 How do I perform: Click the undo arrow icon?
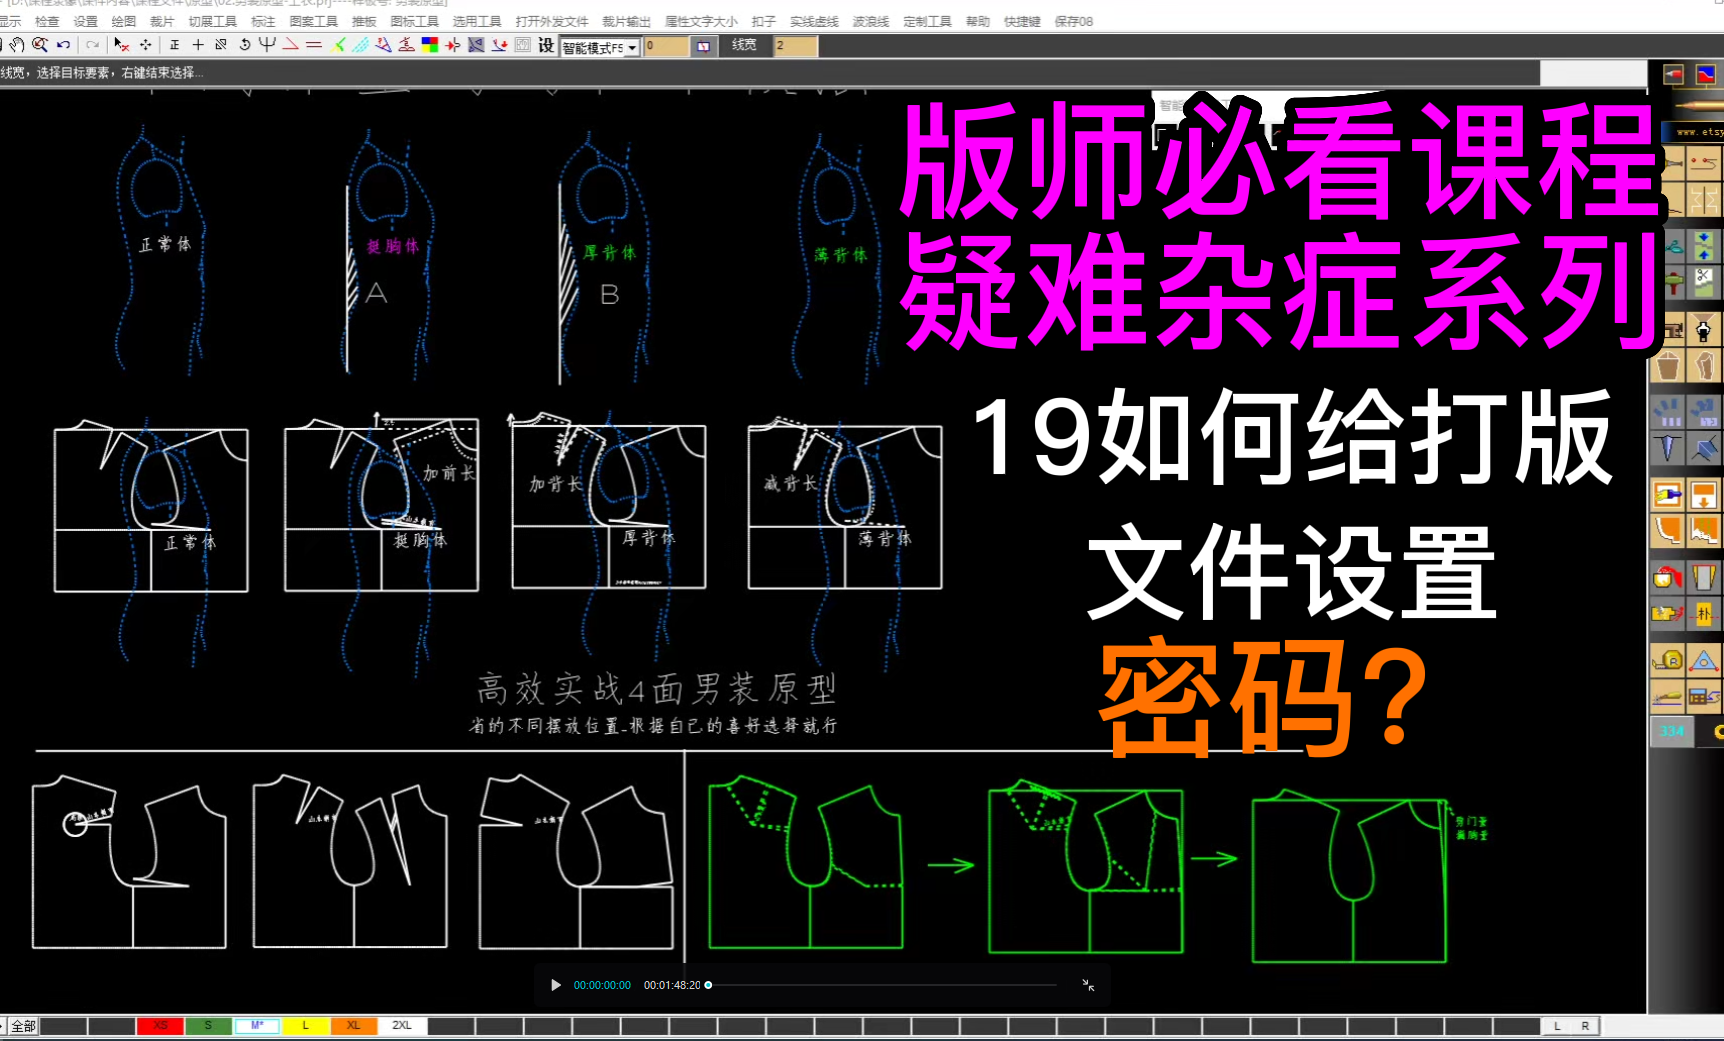64,45
